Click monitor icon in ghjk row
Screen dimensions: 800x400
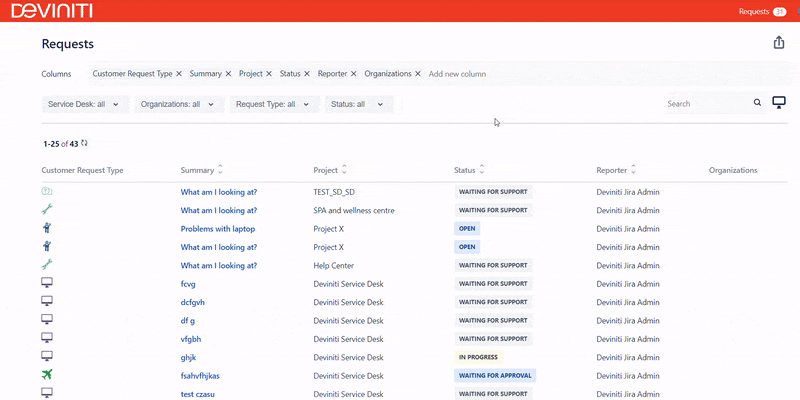[x=47, y=356]
